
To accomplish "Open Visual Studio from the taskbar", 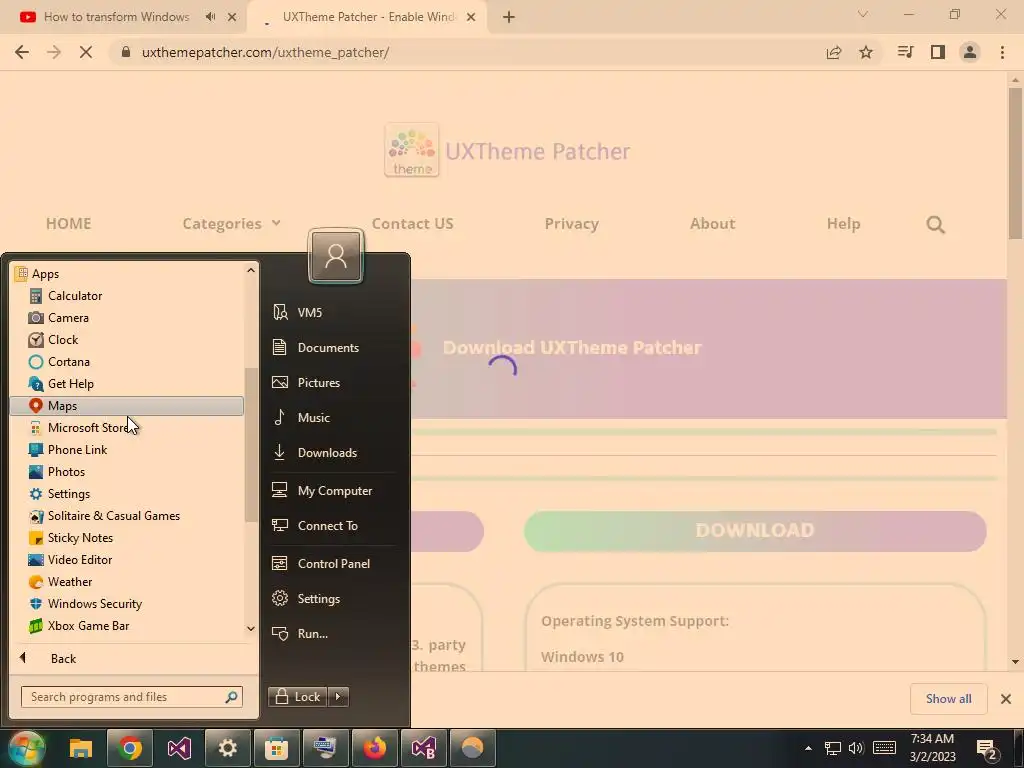I will (179, 748).
